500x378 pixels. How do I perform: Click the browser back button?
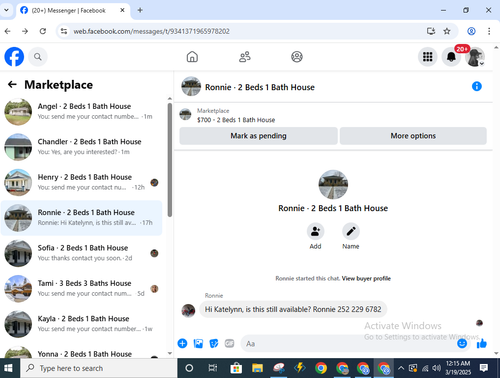pyautogui.click(x=8, y=31)
